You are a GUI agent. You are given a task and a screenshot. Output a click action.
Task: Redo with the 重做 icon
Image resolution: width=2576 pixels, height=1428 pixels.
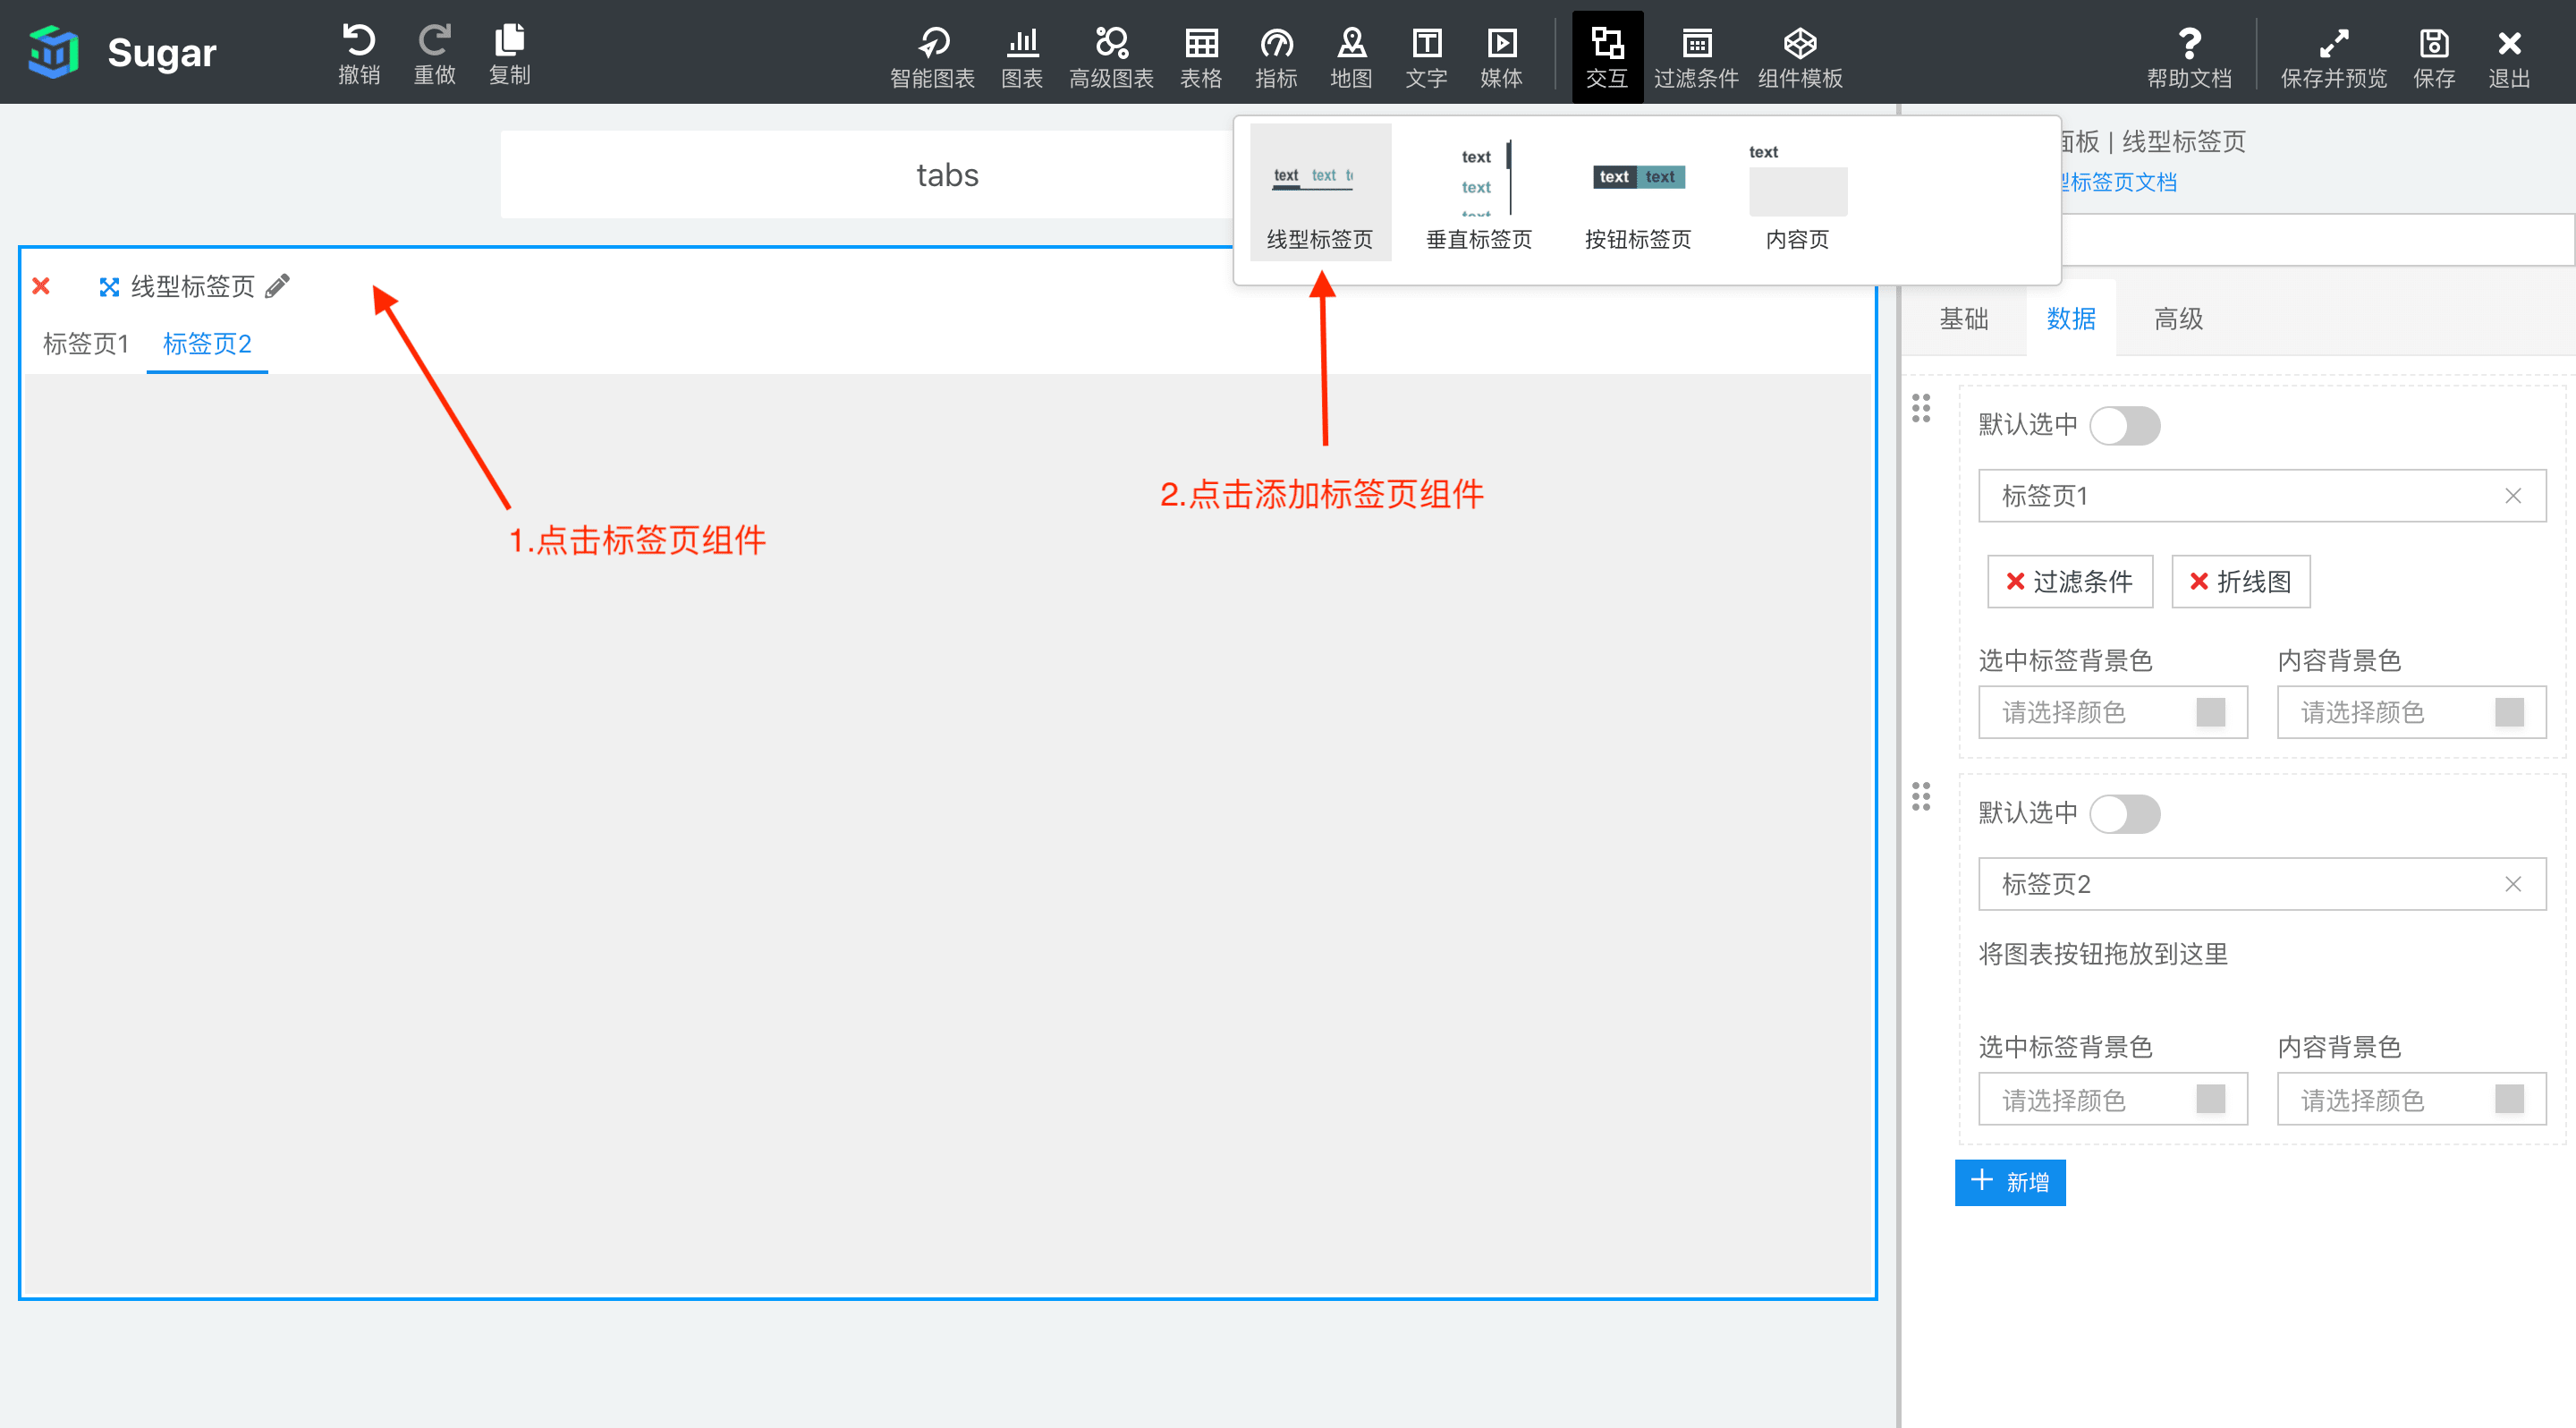point(434,53)
